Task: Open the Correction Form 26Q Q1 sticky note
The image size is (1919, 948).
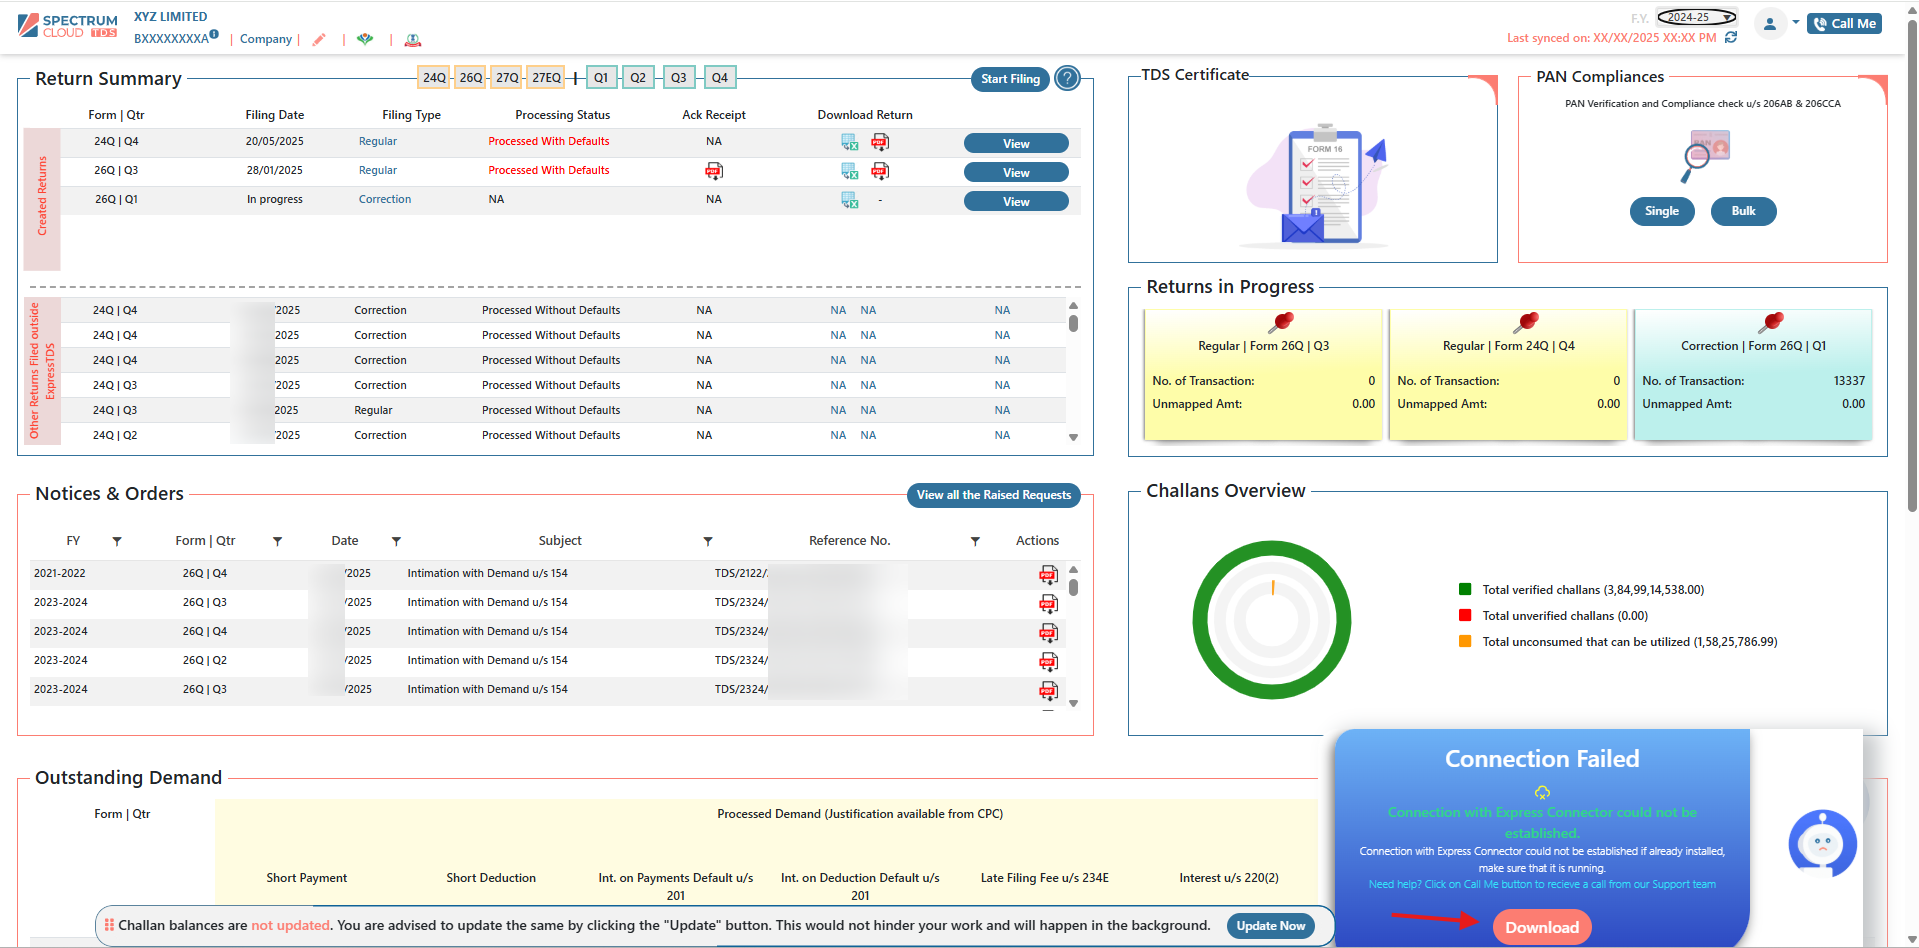Action: point(1753,375)
